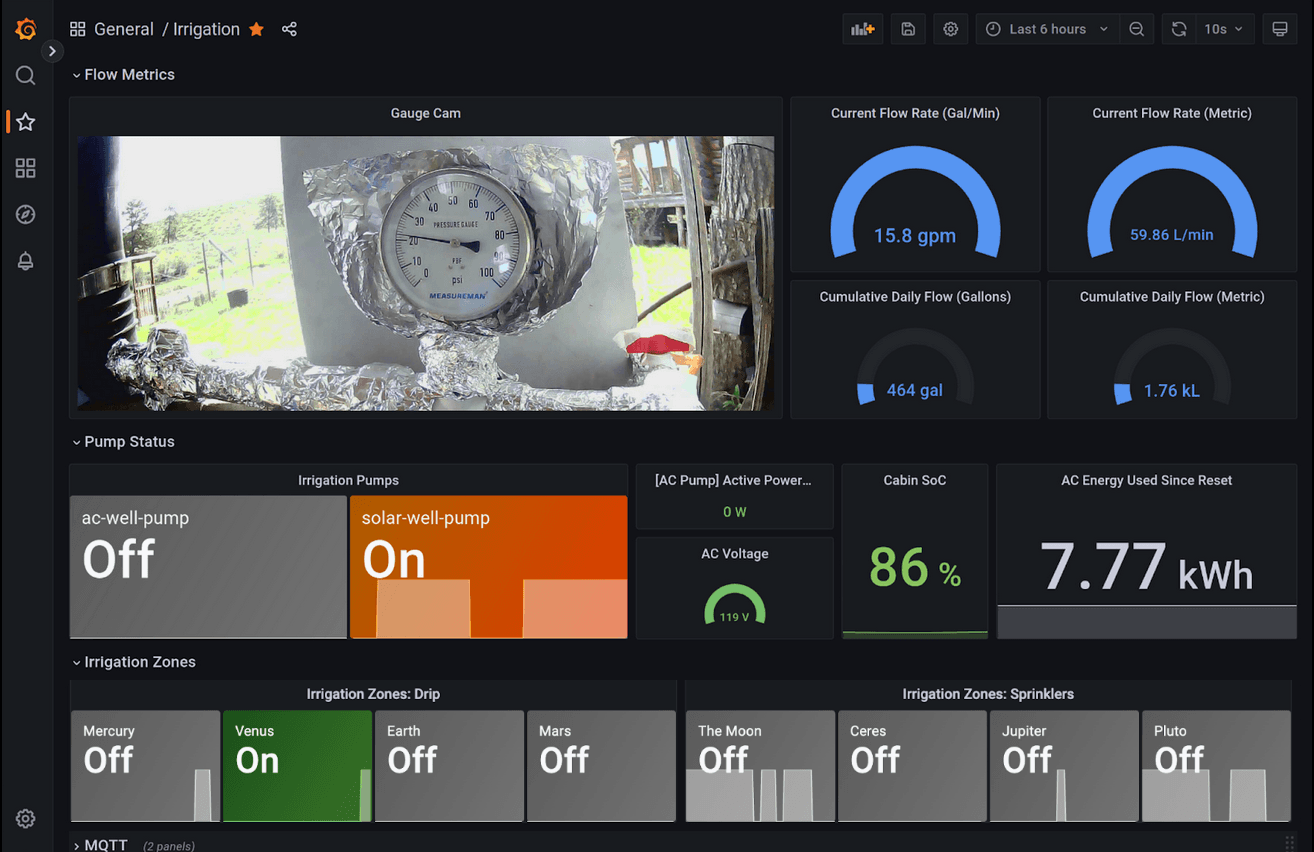Screen dimensions: 1314x852
Task: Open Dashboards via the four-squares sidebar icon
Action: [x=25, y=168]
